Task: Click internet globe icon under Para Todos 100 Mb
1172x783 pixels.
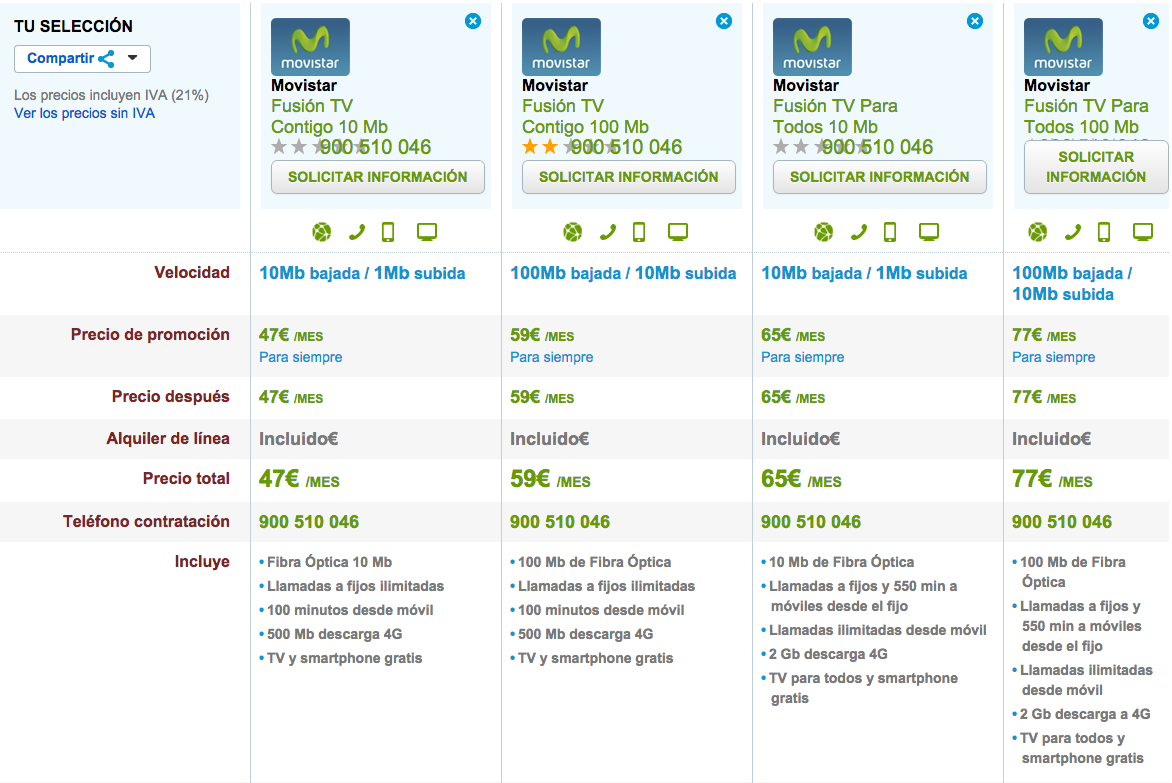Action: (1037, 232)
